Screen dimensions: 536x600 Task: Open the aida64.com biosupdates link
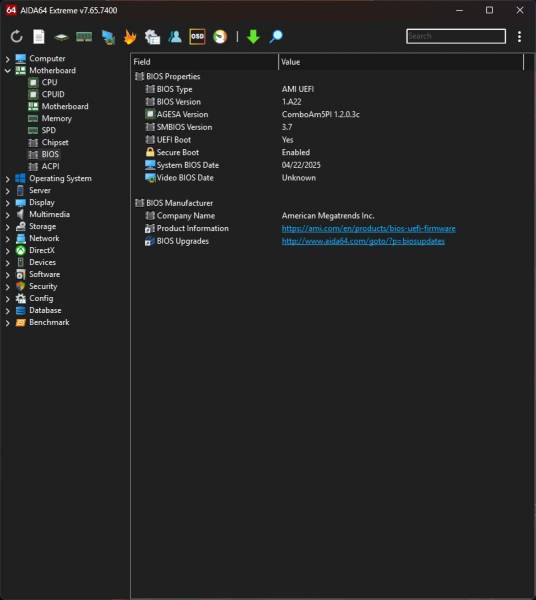[x=363, y=241]
